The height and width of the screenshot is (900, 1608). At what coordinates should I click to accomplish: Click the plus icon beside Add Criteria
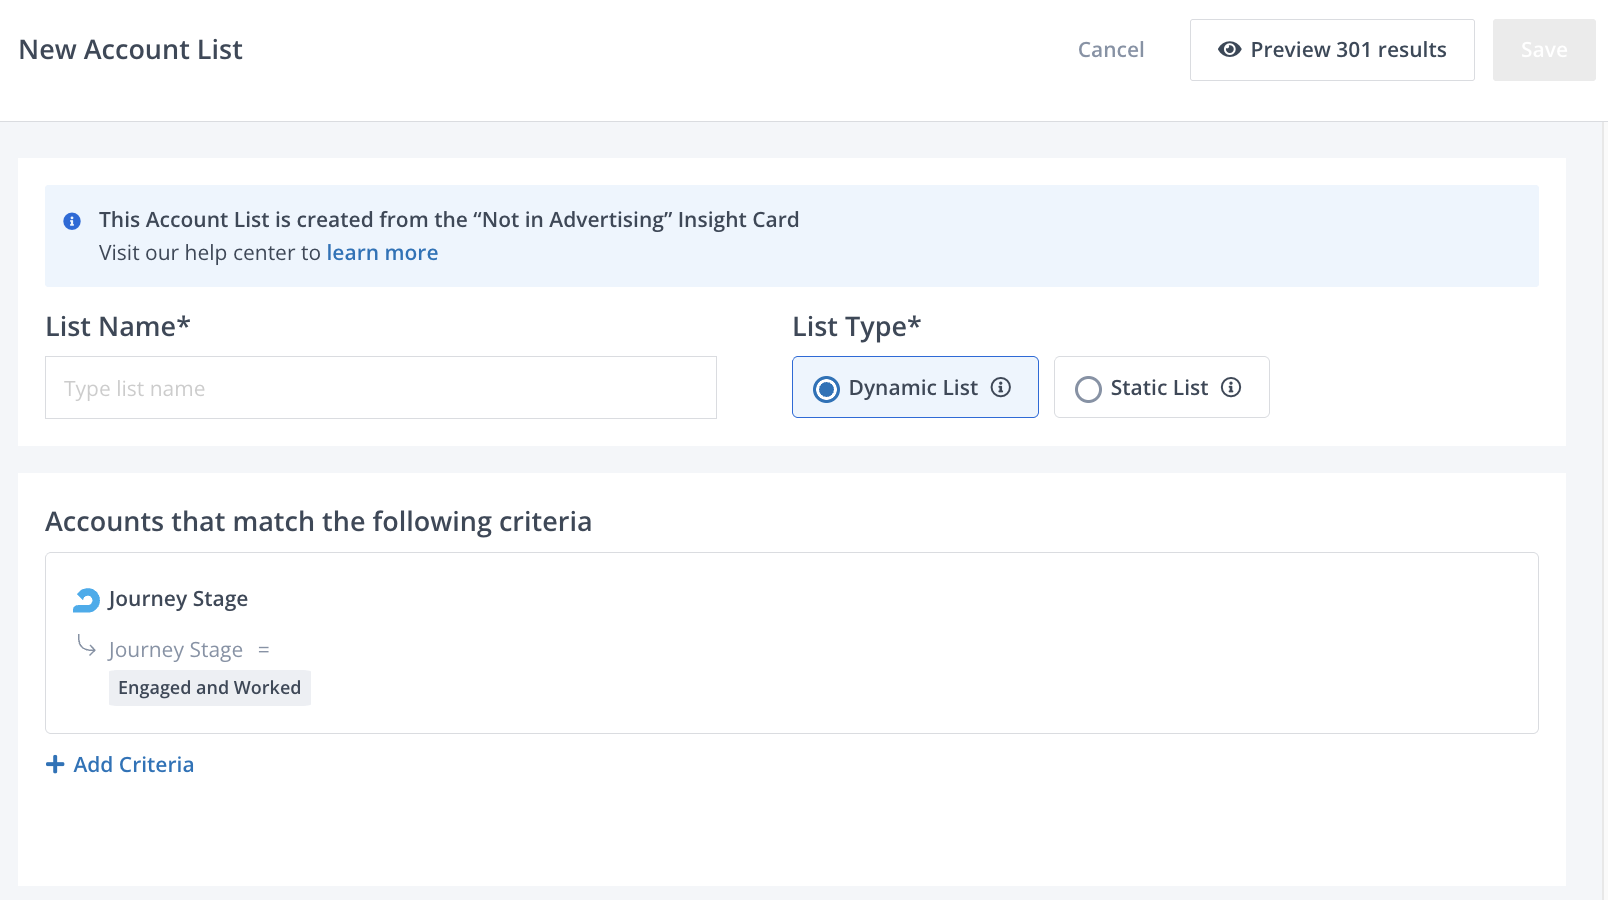55,765
